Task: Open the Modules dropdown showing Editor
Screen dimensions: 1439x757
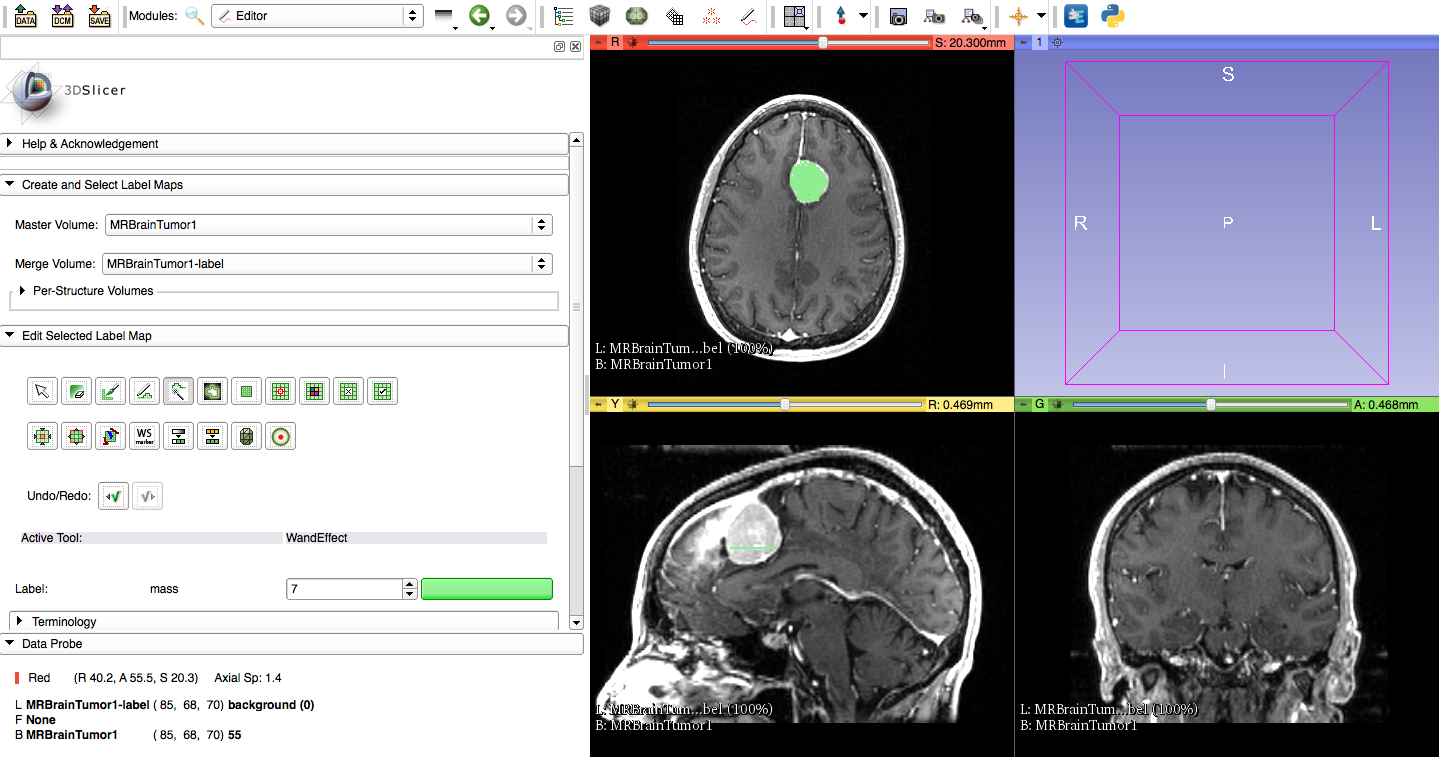Action: click(x=316, y=16)
